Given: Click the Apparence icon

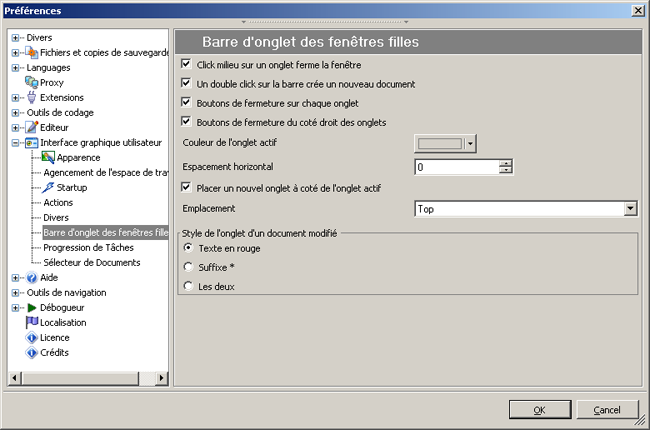Looking at the screenshot, I should (x=48, y=157).
